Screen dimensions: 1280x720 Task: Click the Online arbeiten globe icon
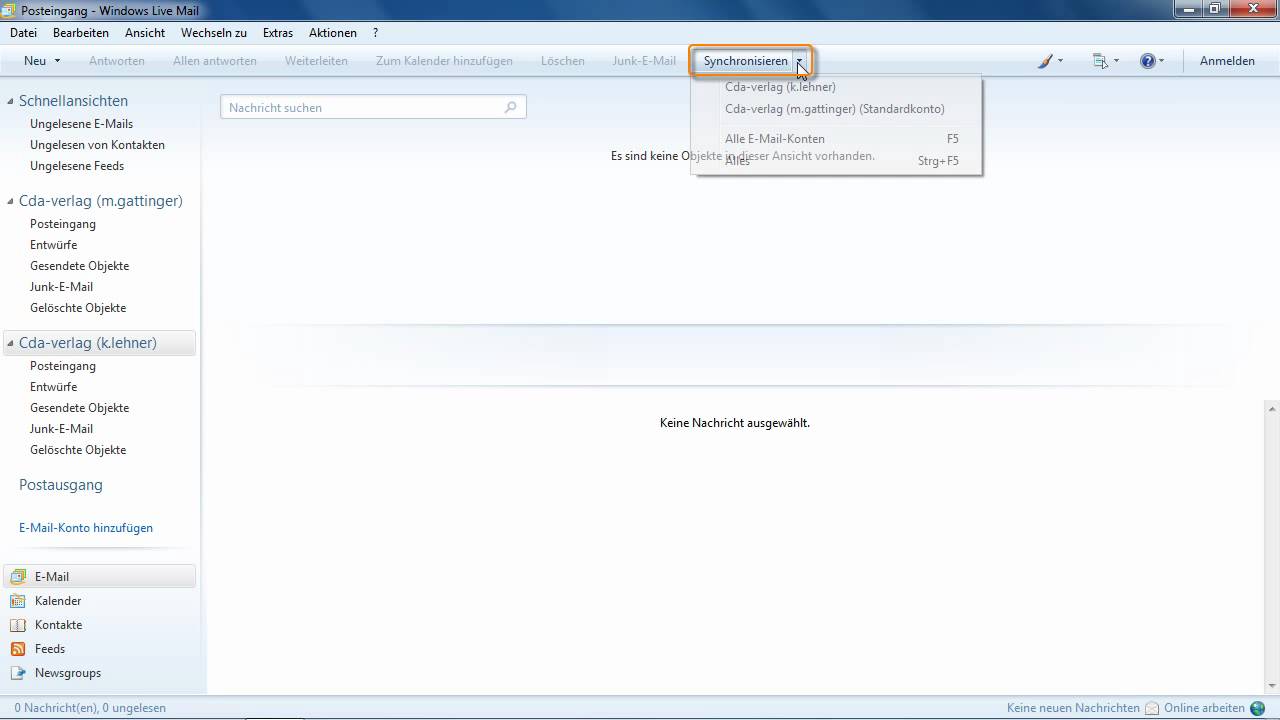1257,708
